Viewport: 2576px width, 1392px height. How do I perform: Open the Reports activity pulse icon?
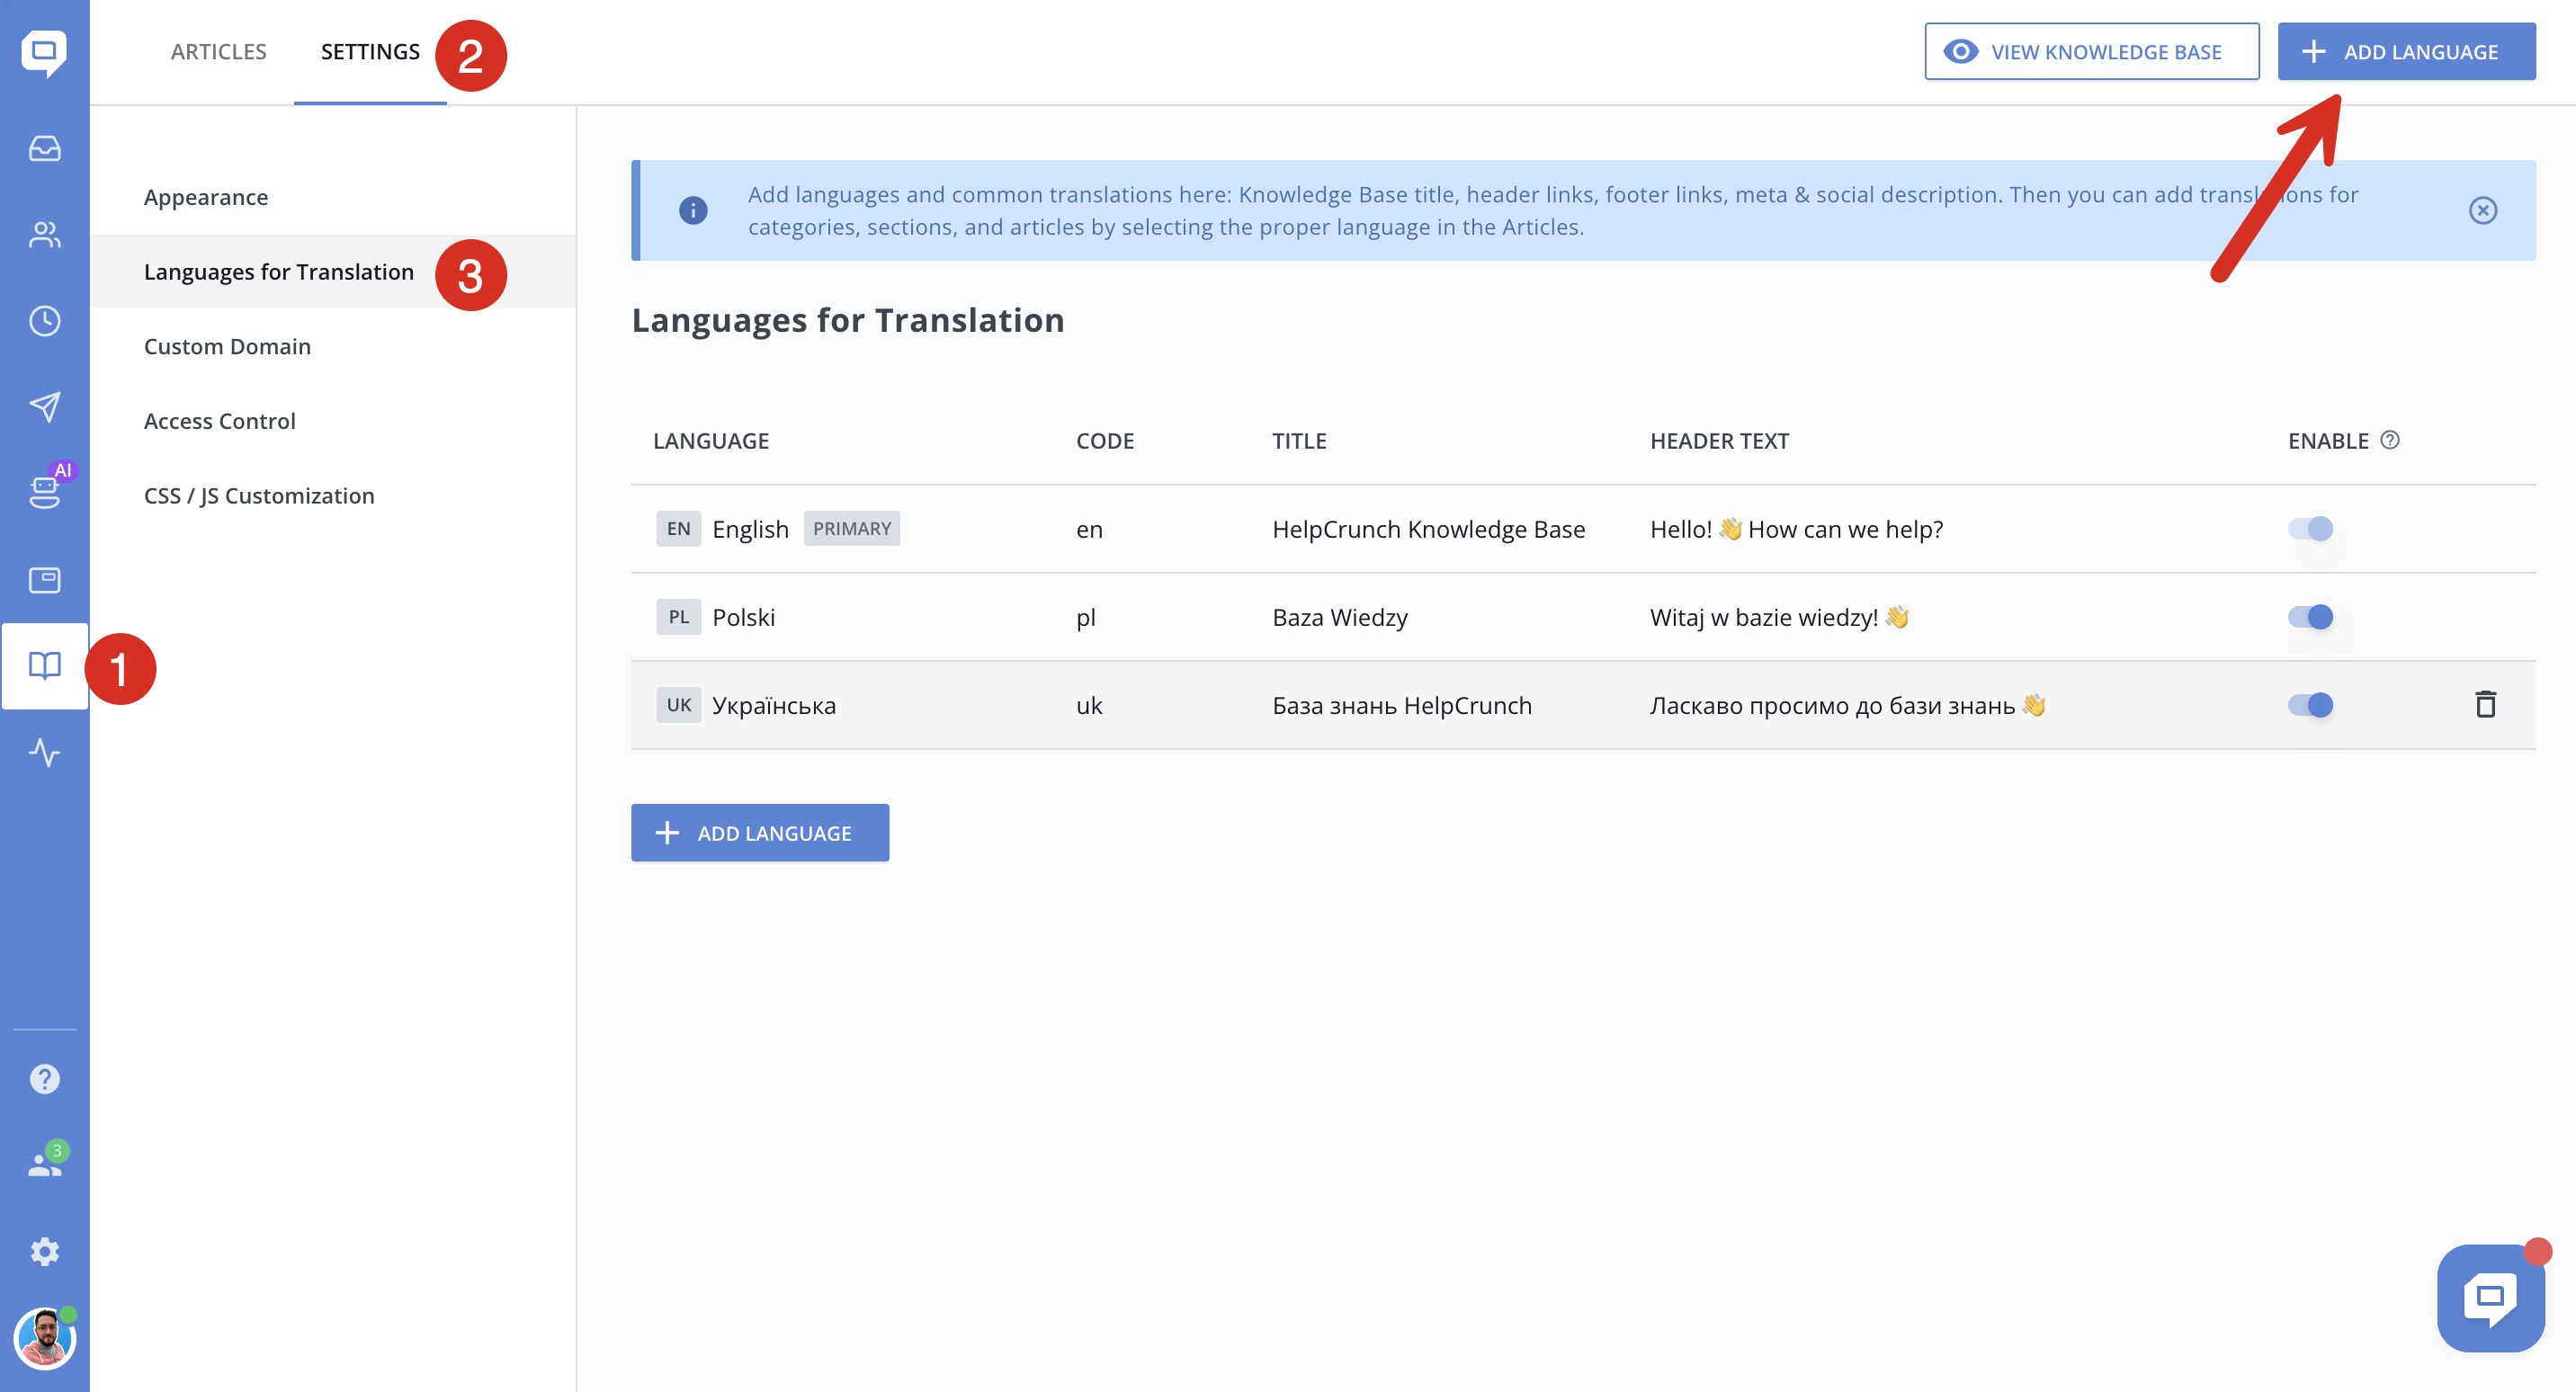(44, 752)
